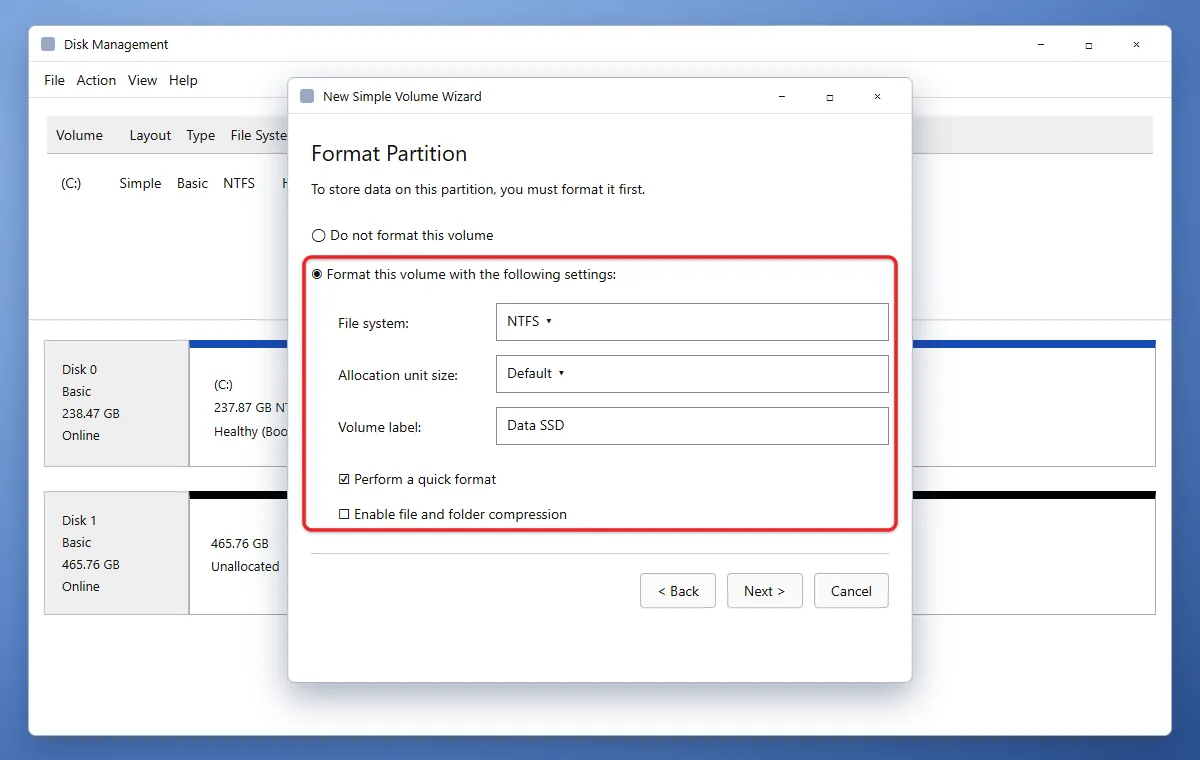
Task: Click the 'Volume label:' label
Action: click(x=380, y=428)
